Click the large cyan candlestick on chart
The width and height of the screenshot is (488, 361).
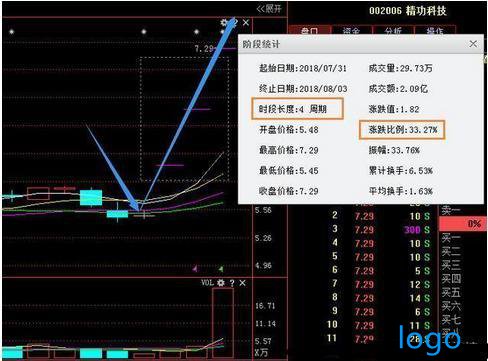91,197
